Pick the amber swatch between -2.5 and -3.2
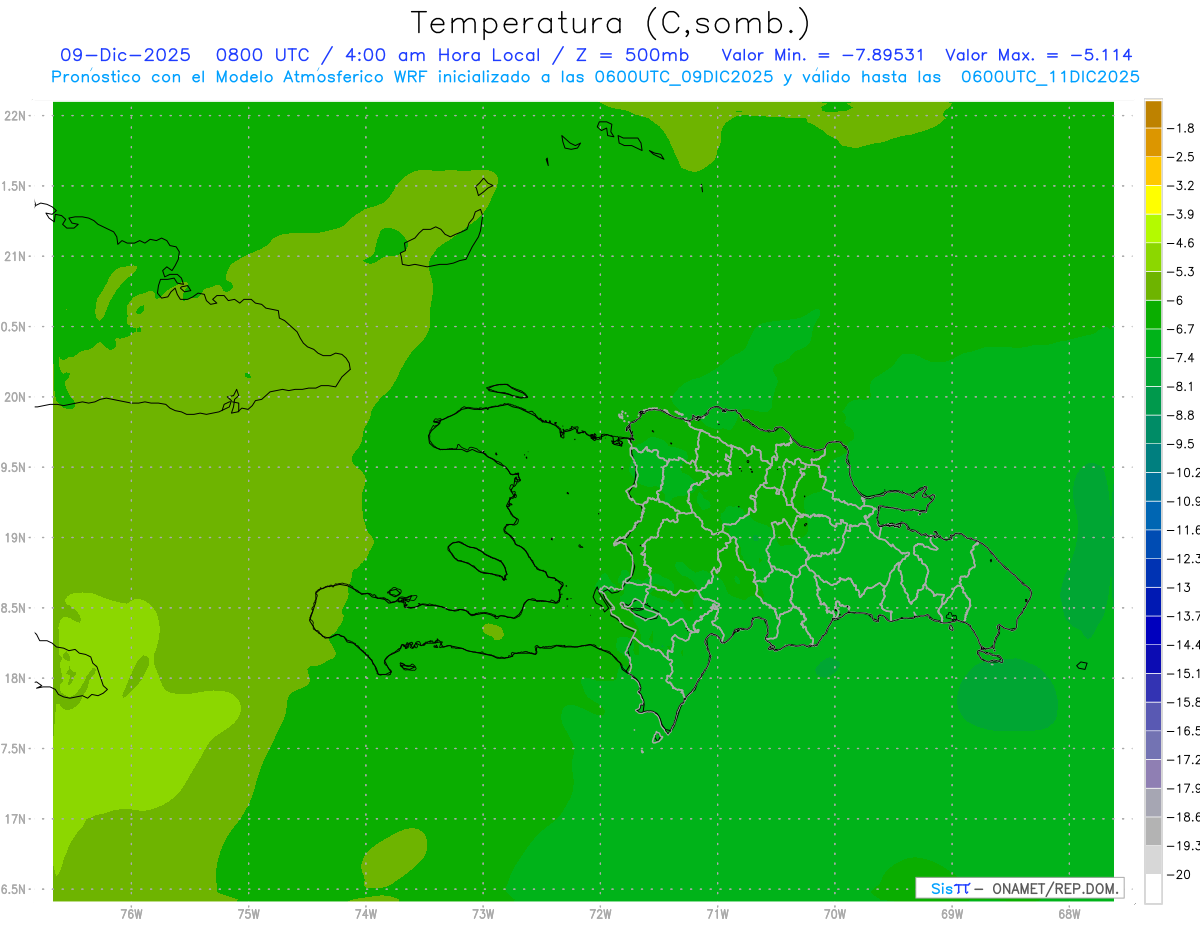Screen dimensions: 1200x927 [1153, 171]
